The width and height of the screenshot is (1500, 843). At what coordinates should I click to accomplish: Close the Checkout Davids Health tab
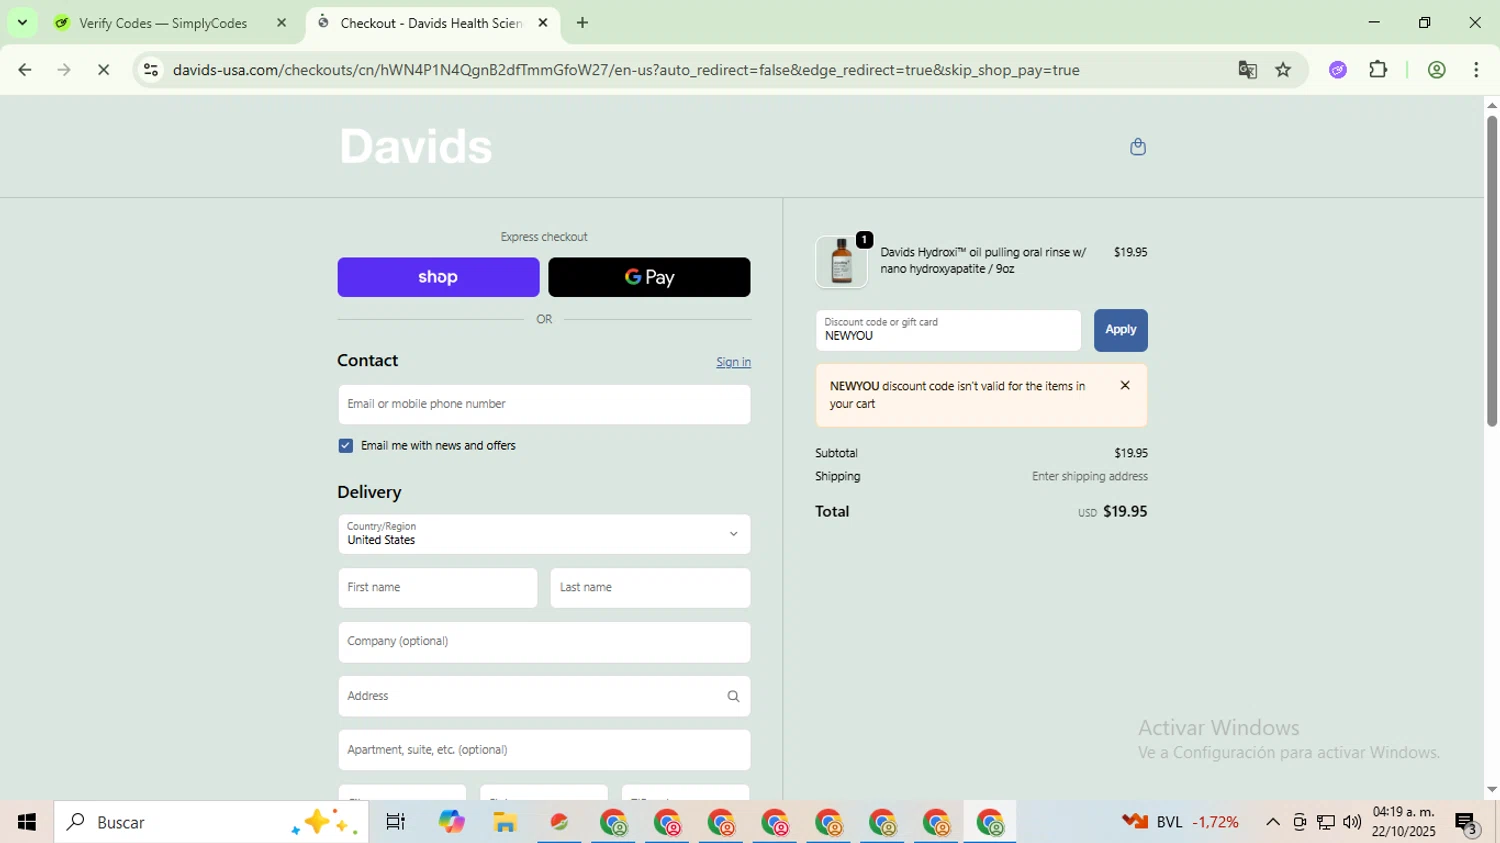pos(543,23)
